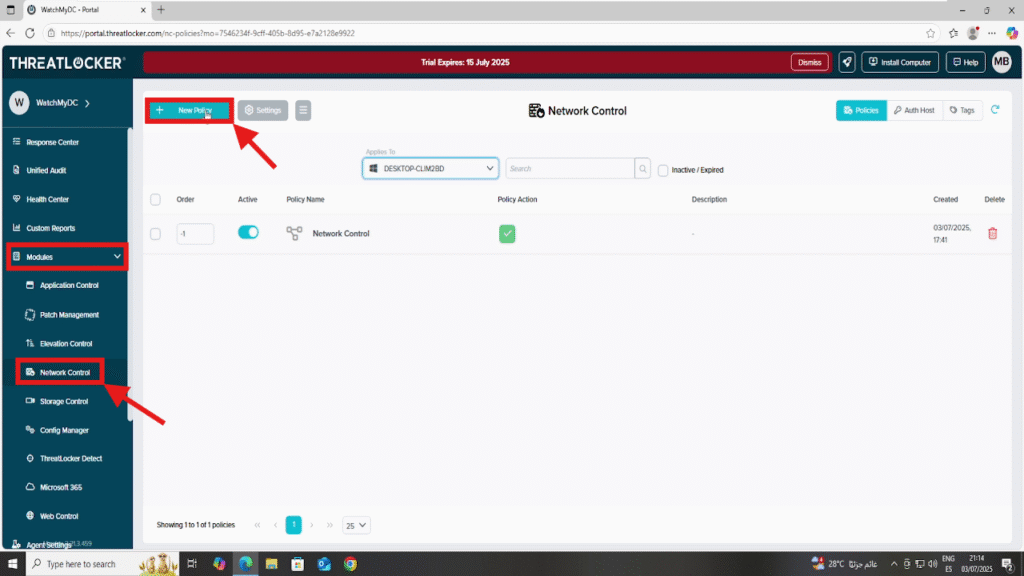Screen dimensions: 1024x576
Task: Dismiss the trial expiry banner
Action: 809,62
